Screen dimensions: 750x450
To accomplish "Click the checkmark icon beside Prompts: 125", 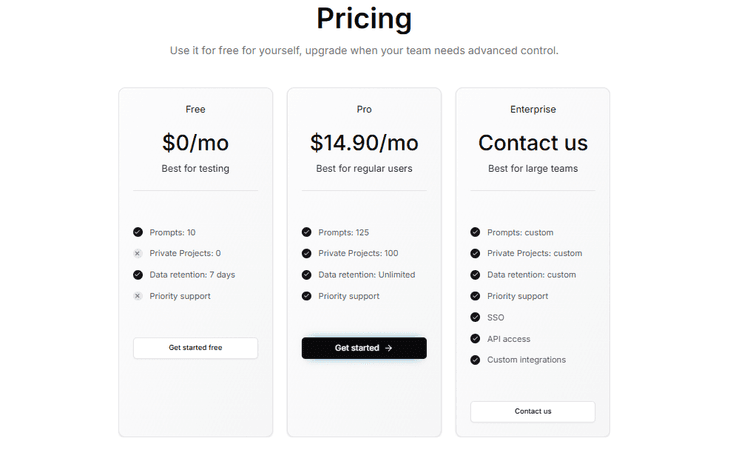I will pos(307,232).
